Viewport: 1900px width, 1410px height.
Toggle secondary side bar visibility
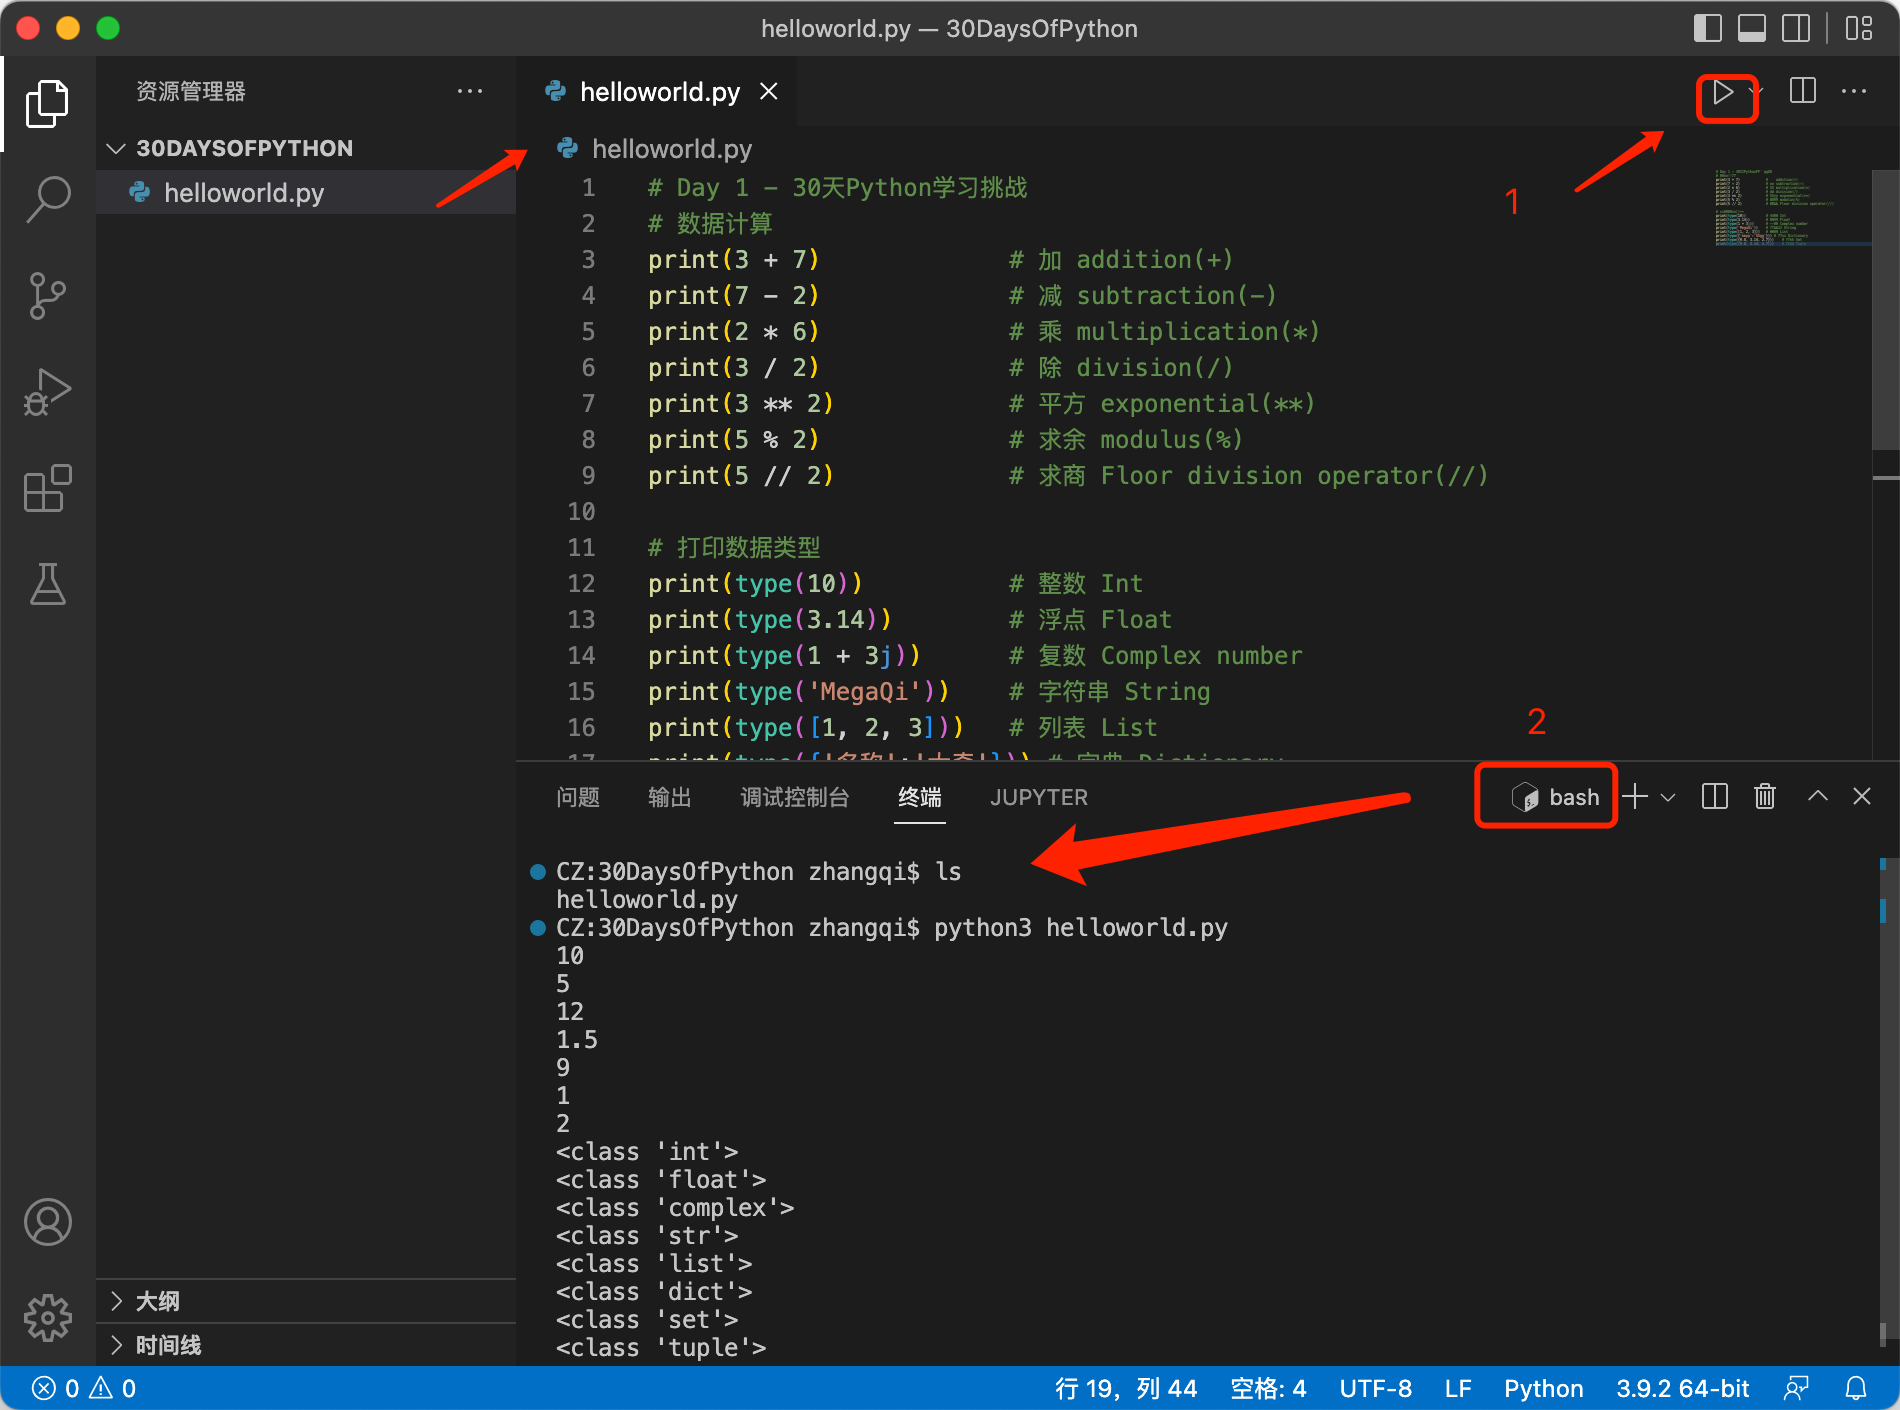click(x=1796, y=28)
